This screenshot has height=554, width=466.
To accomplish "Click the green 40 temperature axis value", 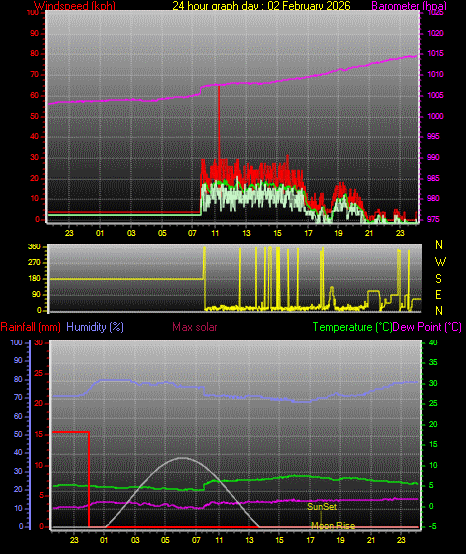I will click(433, 342).
